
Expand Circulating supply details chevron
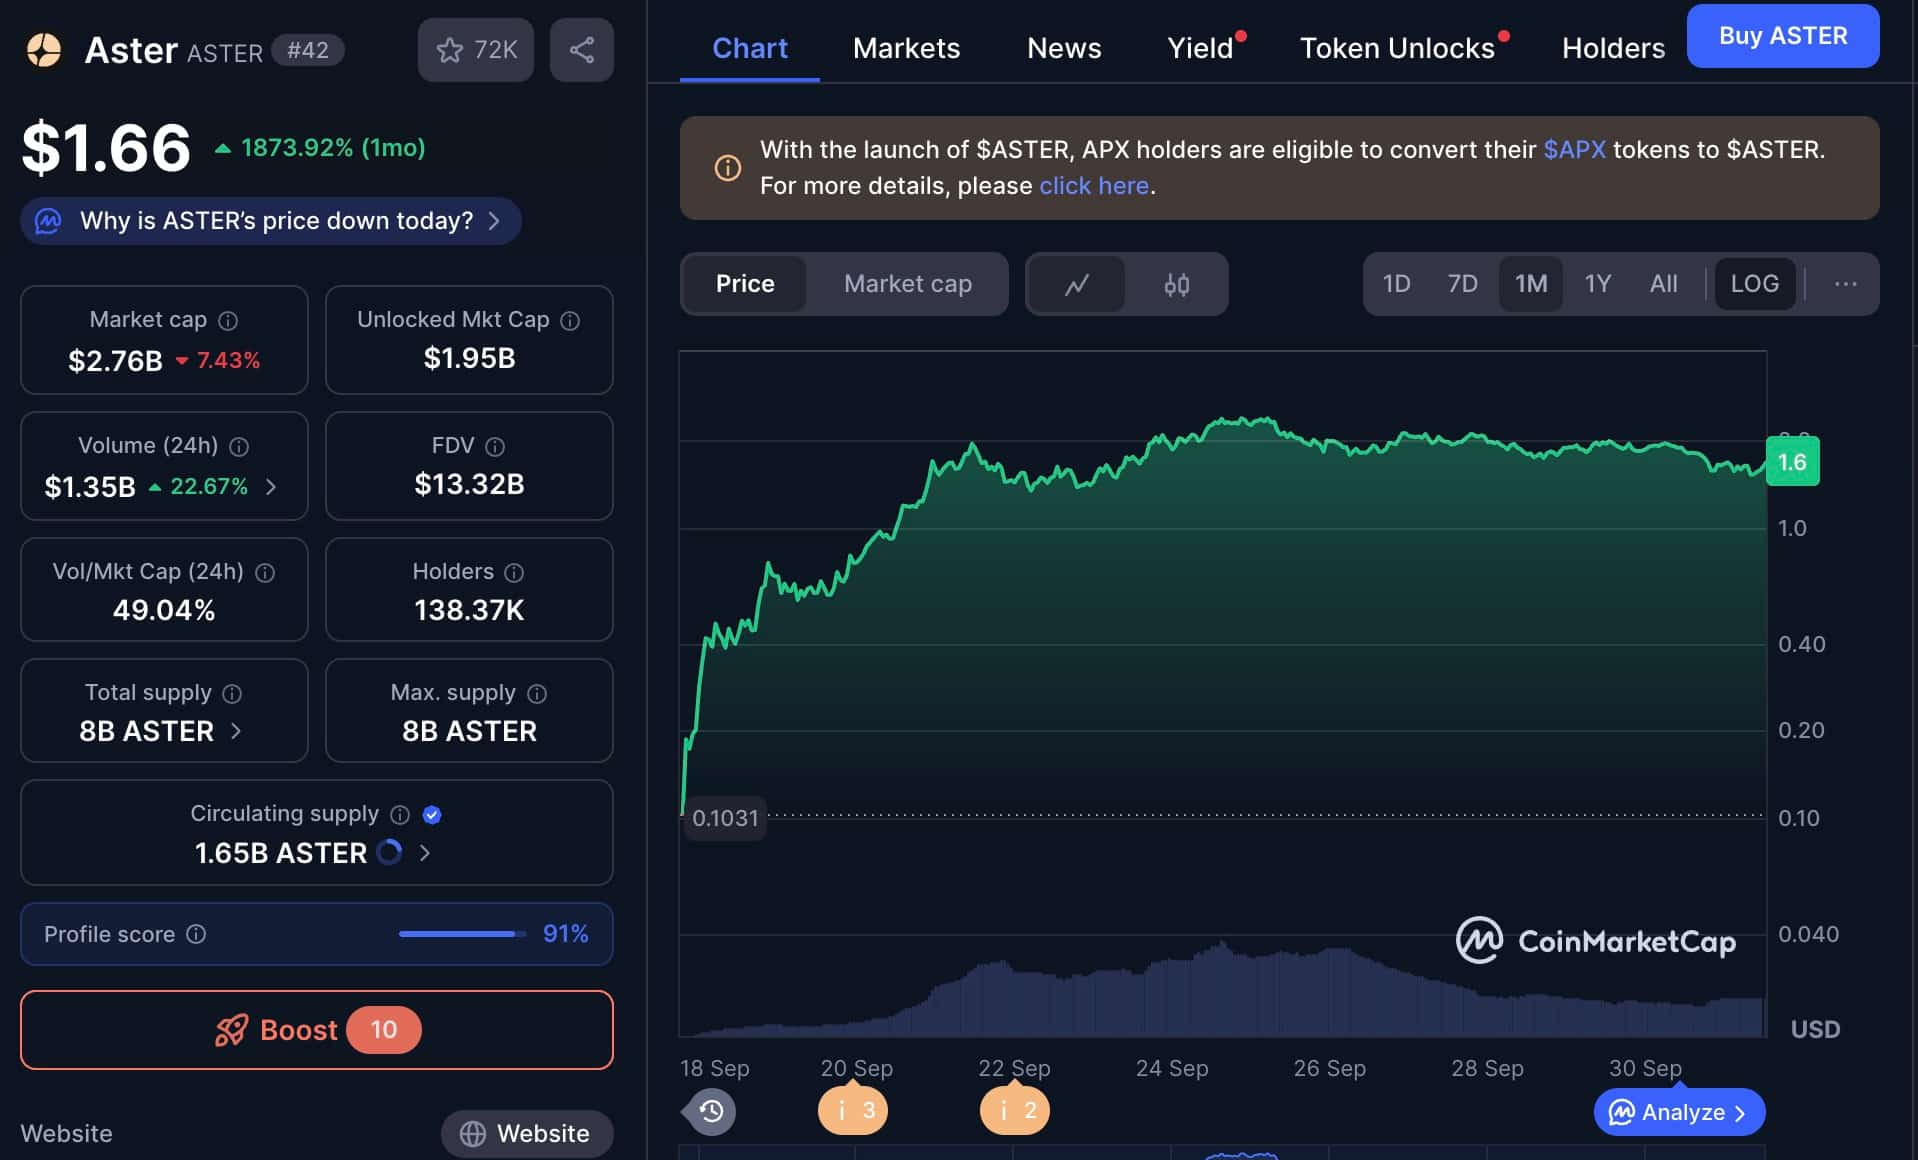tap(425, 853)
